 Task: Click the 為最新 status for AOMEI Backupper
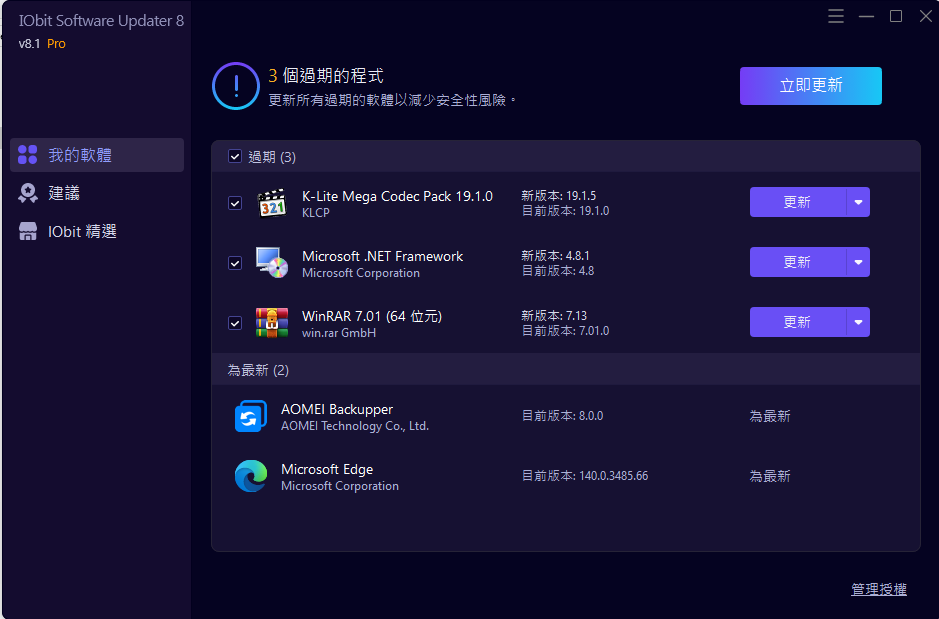[x=770, y=416]
